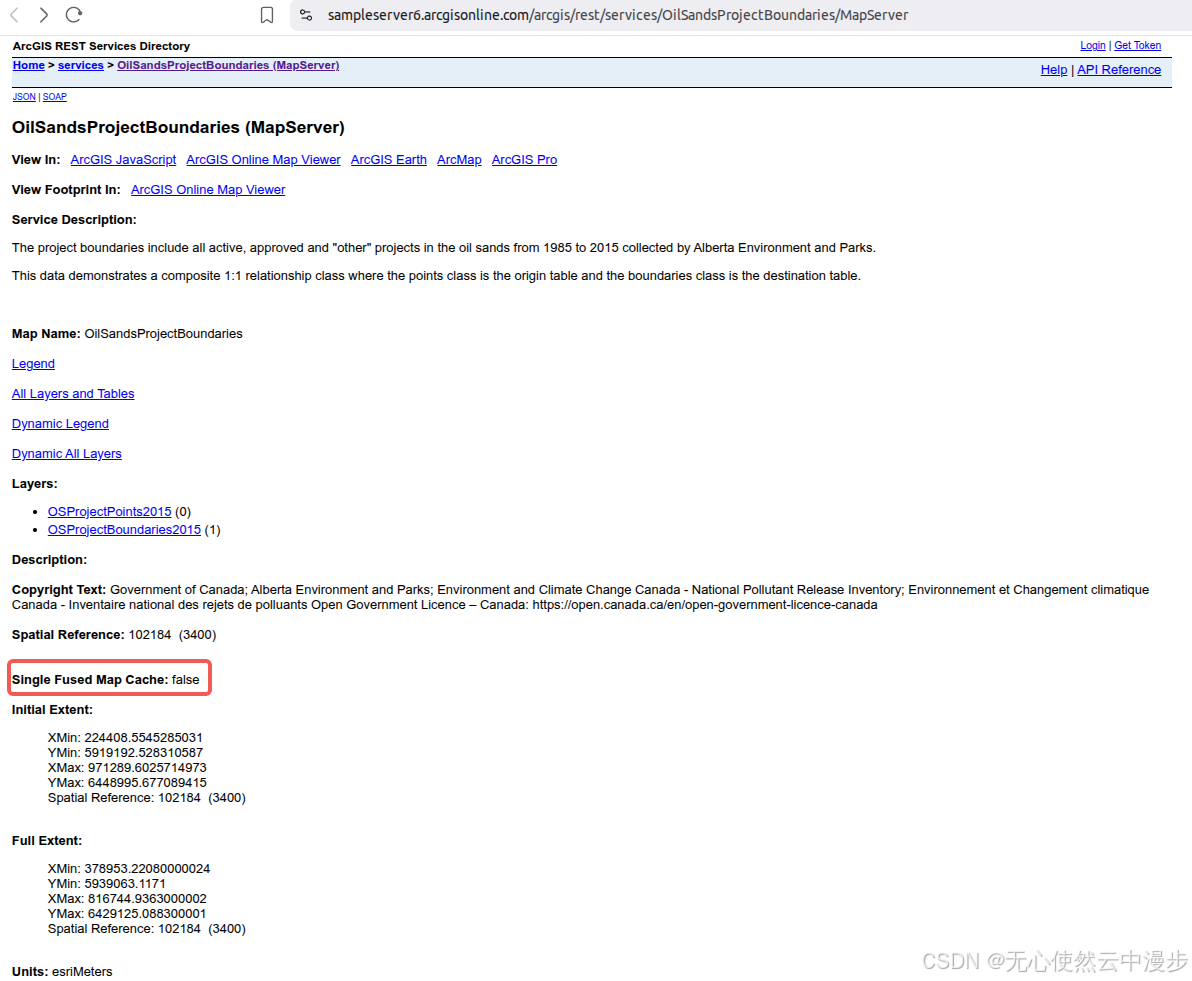Open View In ArcGIS Online Map Viewer
This screenshot has height=981, width=1192.
point(263,160)
